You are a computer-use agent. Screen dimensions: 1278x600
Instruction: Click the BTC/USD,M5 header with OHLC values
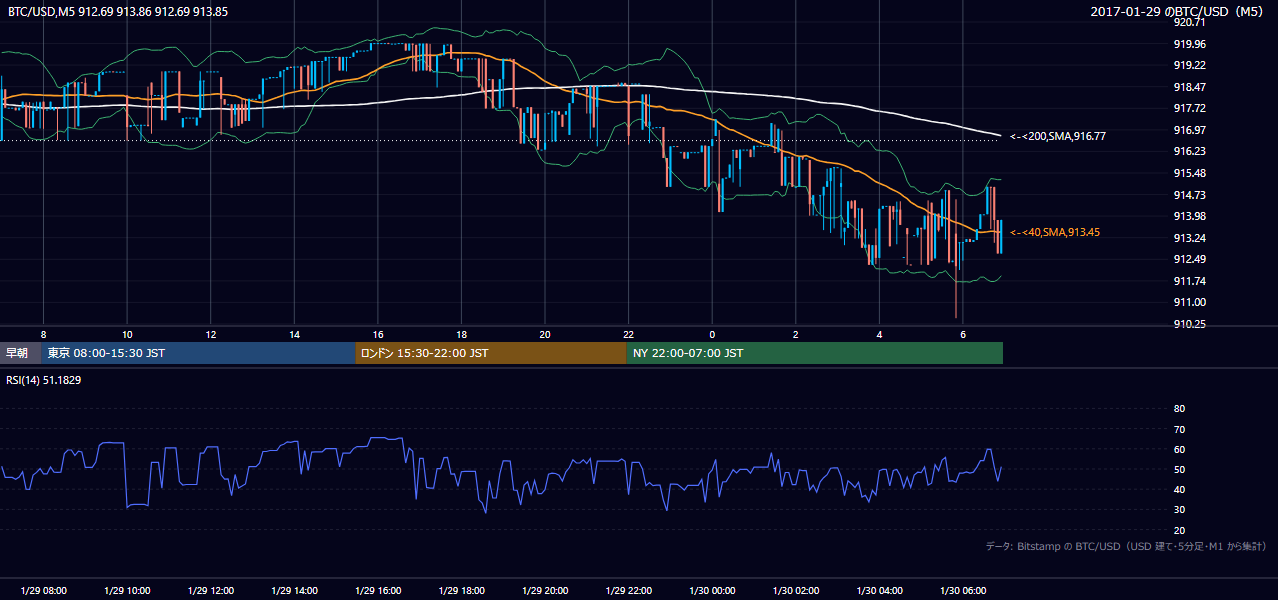pos(118,11)
